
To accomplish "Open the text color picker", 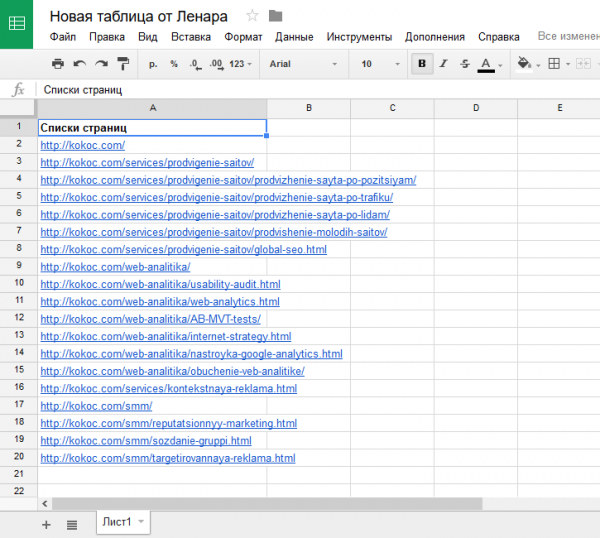I will [x=487, y=64].
